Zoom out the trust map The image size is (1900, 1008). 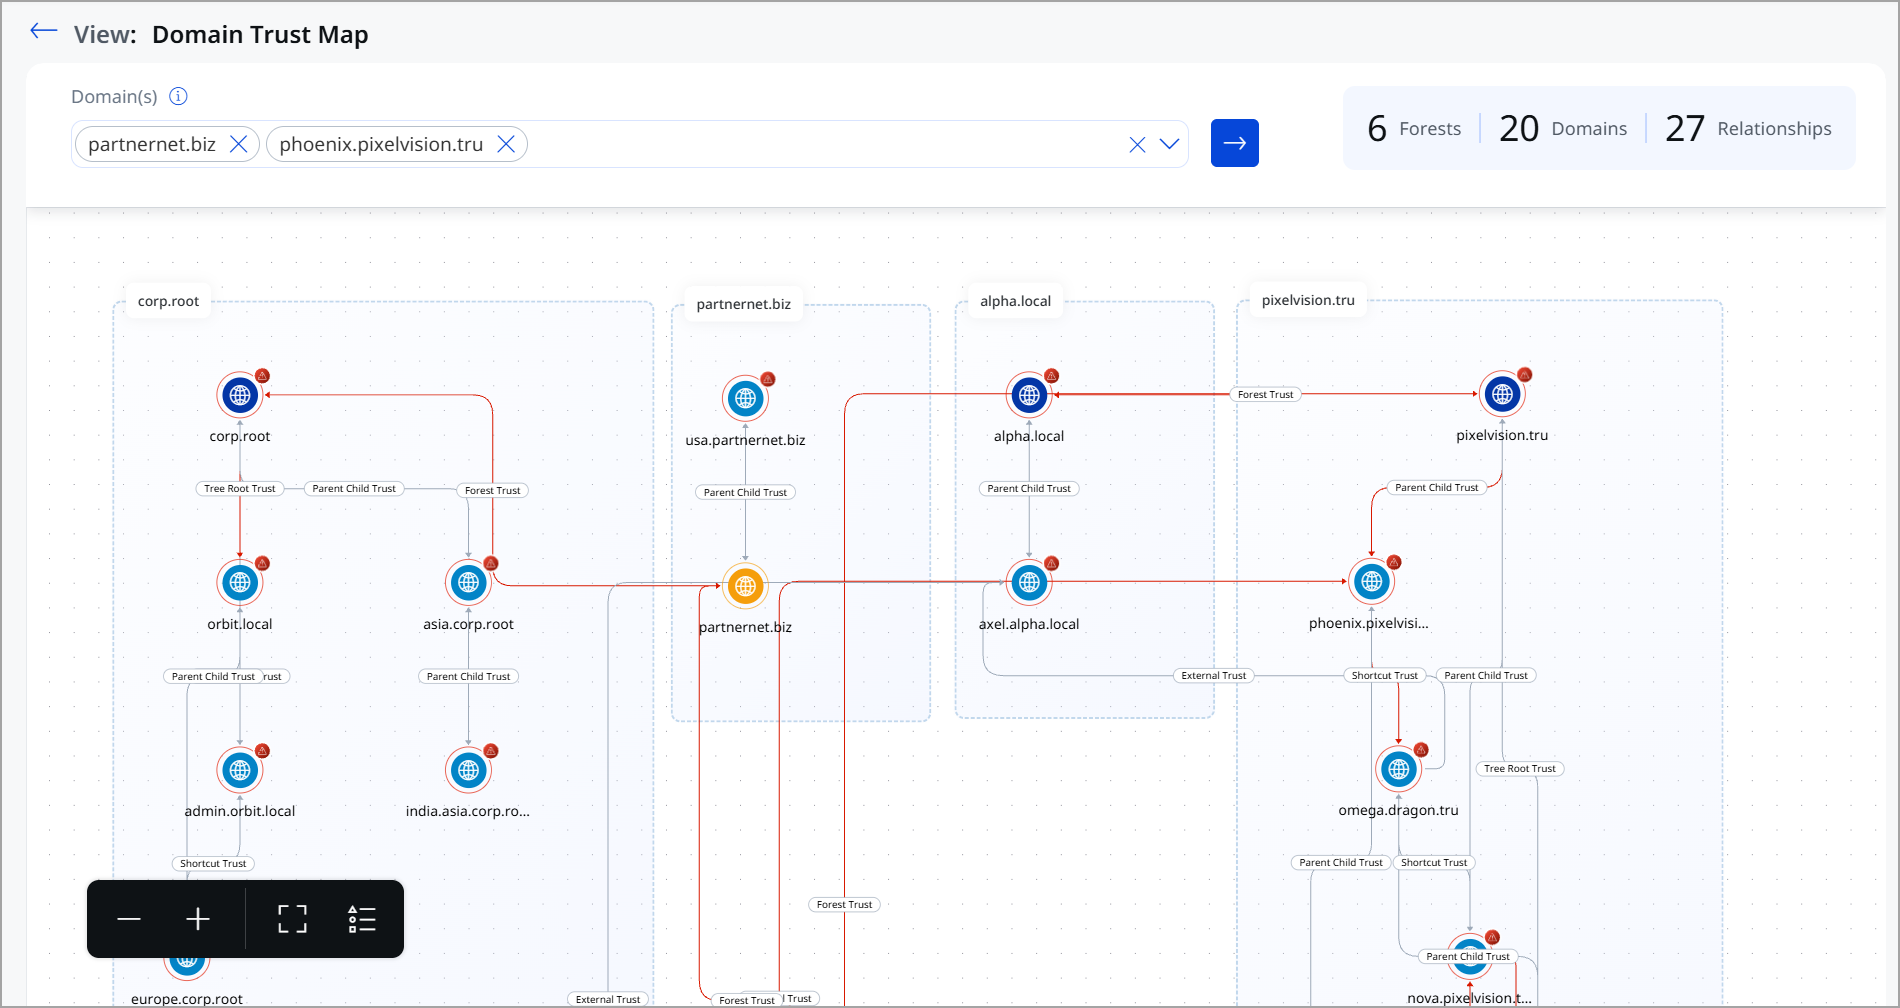click(129, 919)
